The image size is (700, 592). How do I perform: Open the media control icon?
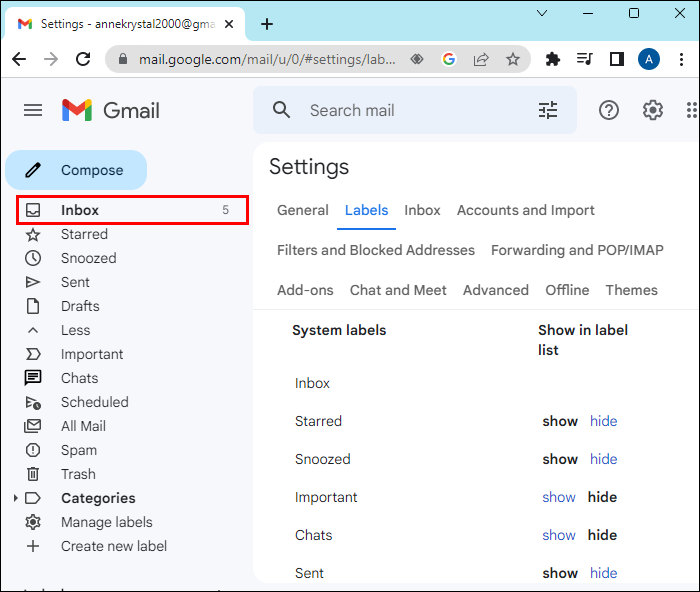(x=584, y=59)
